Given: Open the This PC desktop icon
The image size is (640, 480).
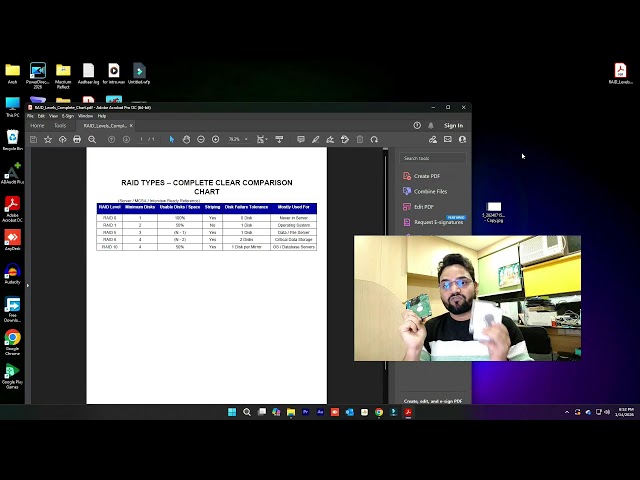Looking at the screenshot, I should click(x=13, y=107).
